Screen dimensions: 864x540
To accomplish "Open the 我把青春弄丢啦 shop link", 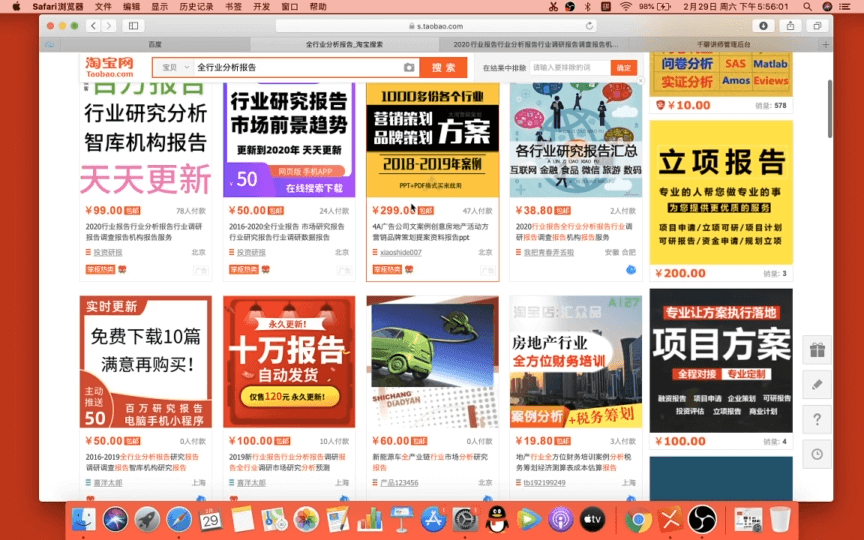I will pyautogui.click(x=548, y=252).
